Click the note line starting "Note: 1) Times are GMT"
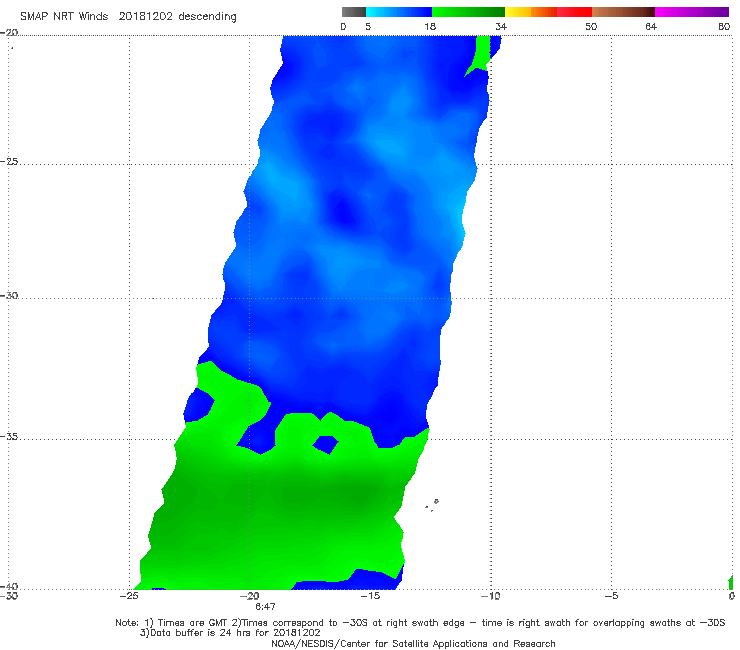The width and height of the screenshot is (740, 650). point(420,623)
